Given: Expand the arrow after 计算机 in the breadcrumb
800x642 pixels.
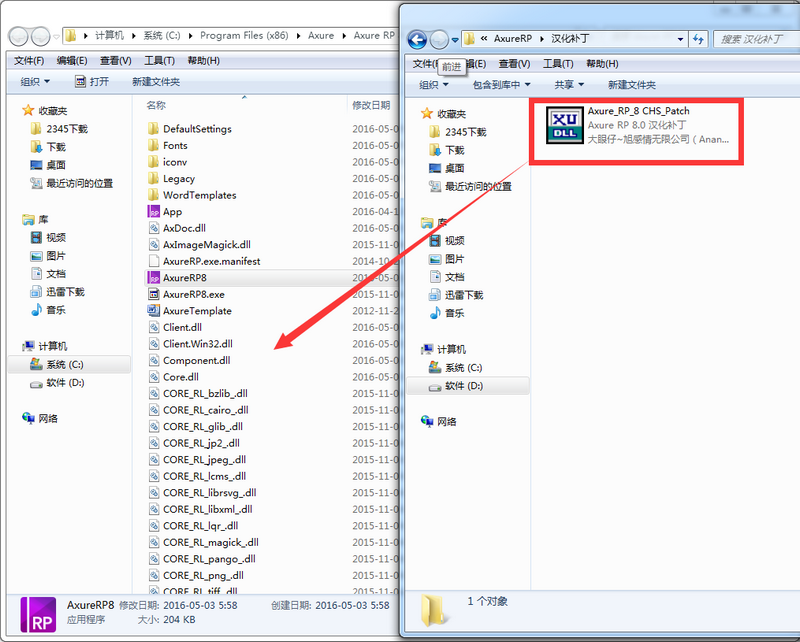Looking at the screenshot, I should (x=134, y=36).
